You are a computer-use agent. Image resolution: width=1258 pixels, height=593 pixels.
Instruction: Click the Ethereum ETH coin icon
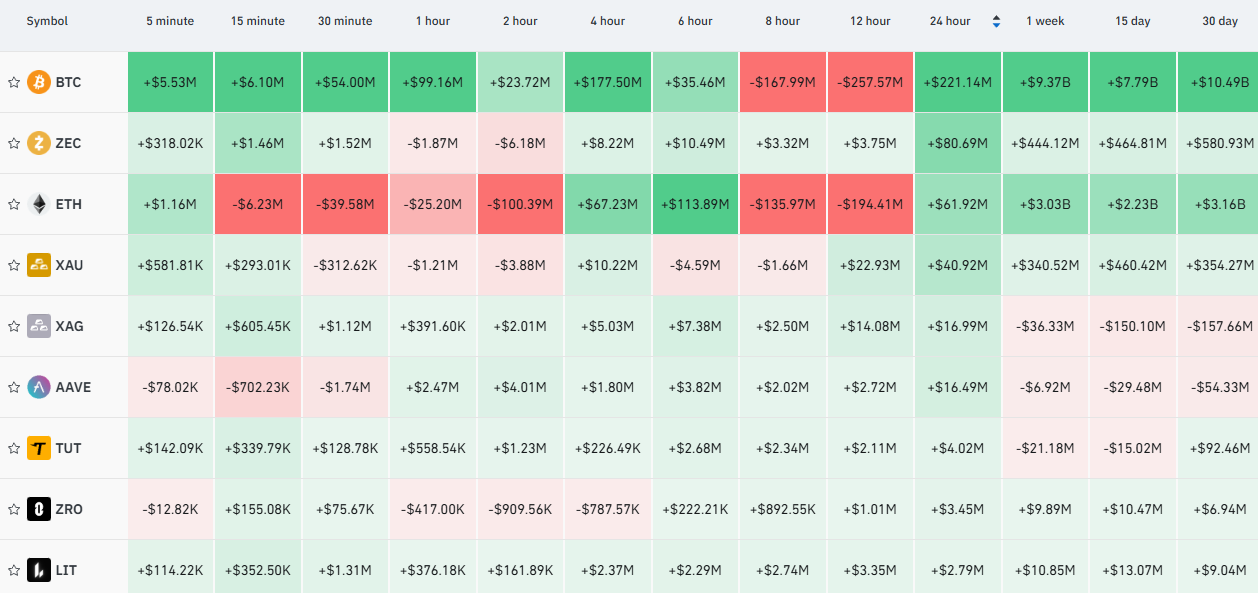(39, 204)
